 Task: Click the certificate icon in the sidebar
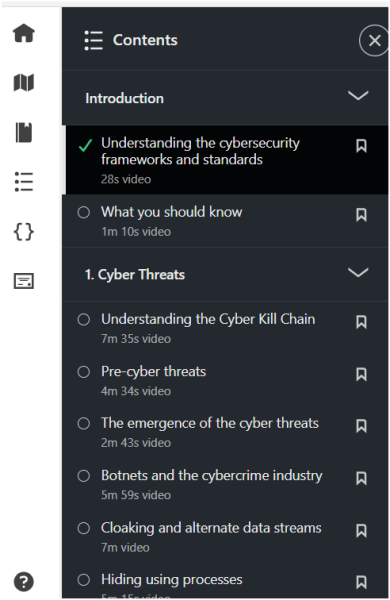click(24, 281)
